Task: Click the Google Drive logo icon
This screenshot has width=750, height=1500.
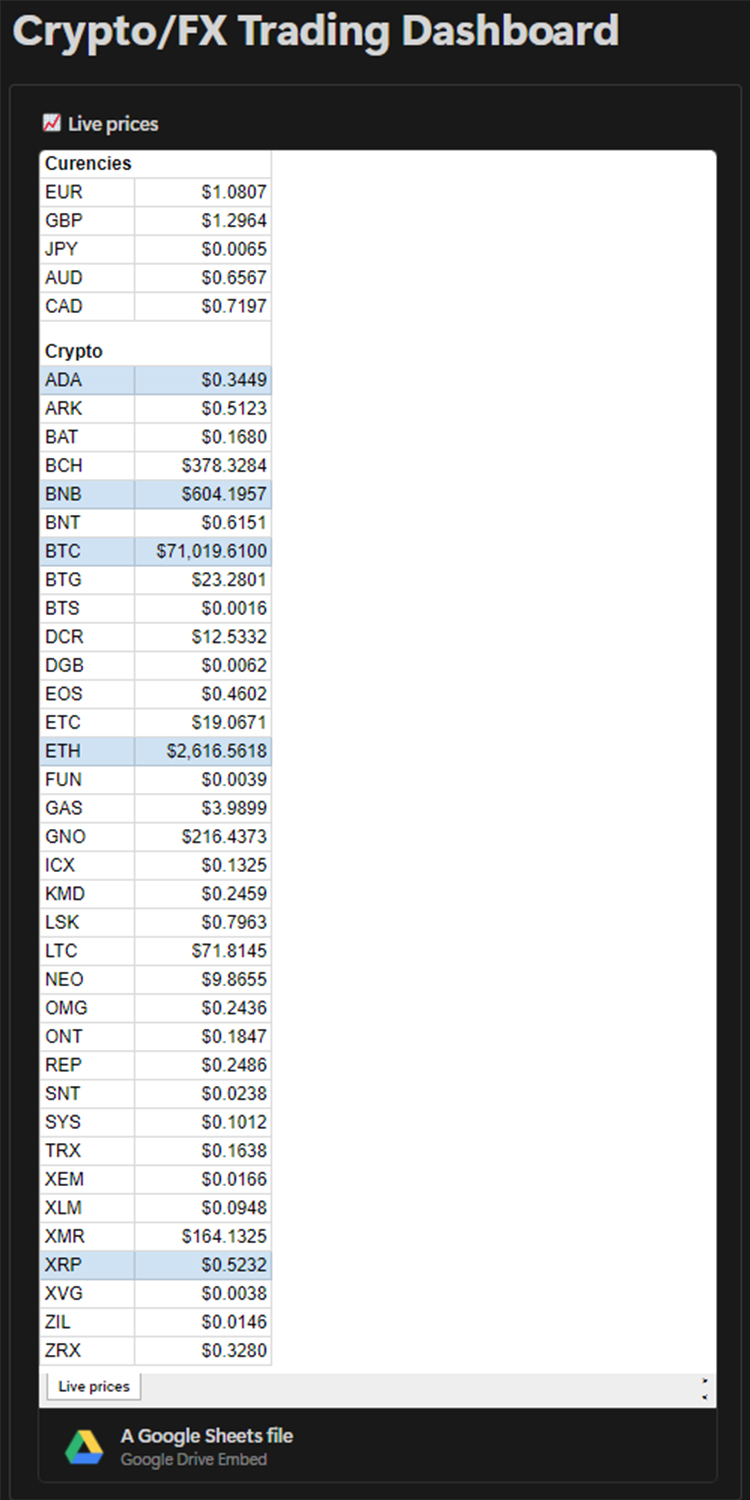Action: point(84,1447)
